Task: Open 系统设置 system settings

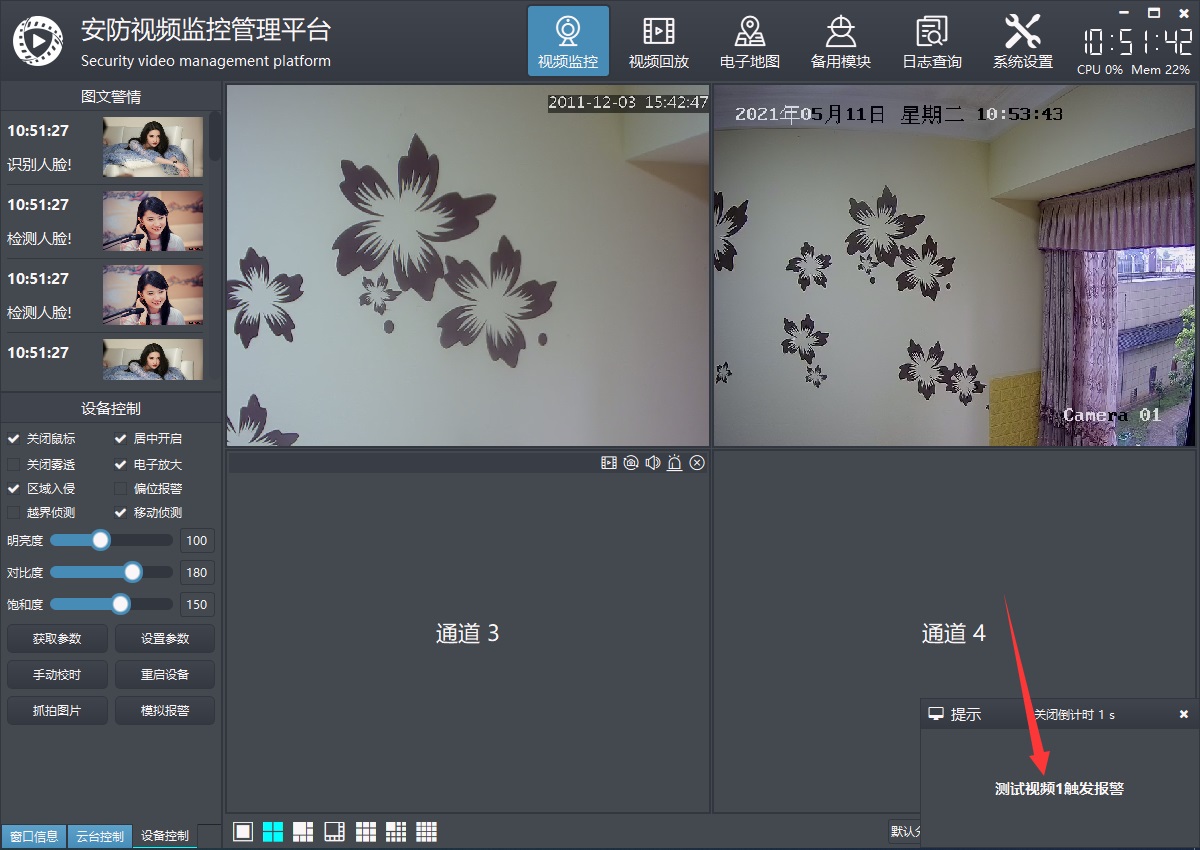Action: (1022, 42)
